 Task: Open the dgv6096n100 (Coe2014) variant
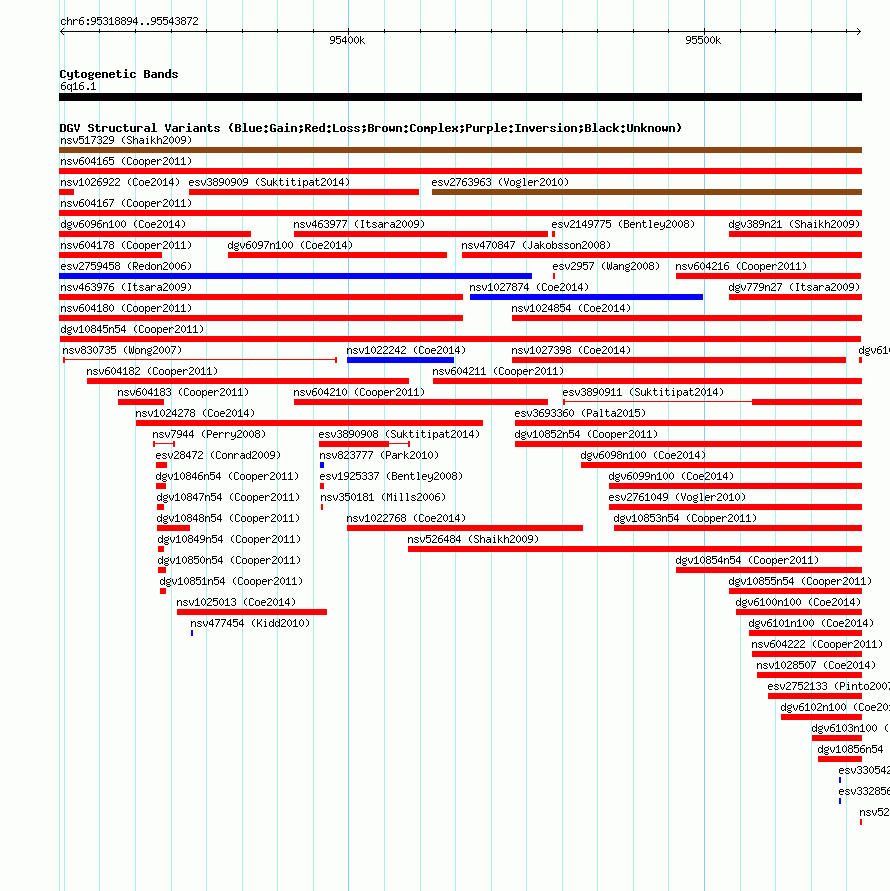[x=123, y=224]
